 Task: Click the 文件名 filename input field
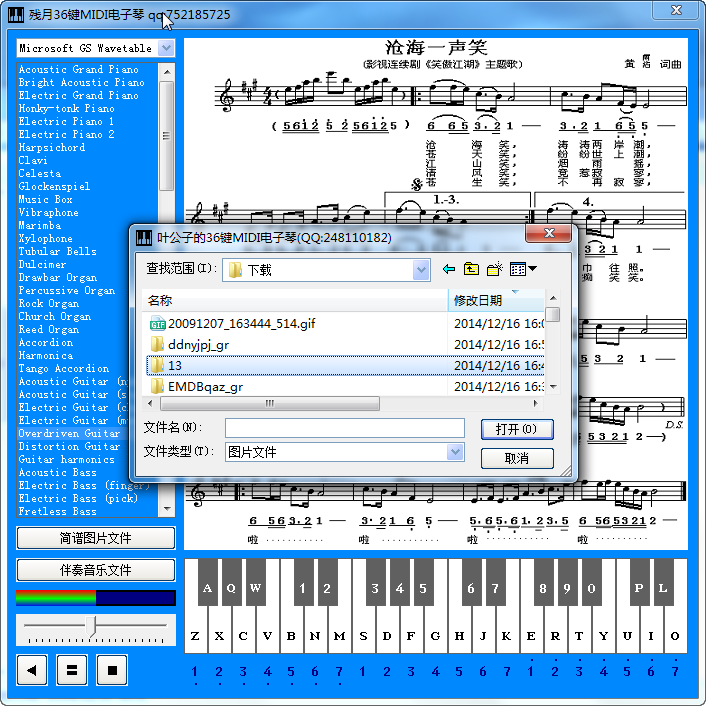pos(344,428)
